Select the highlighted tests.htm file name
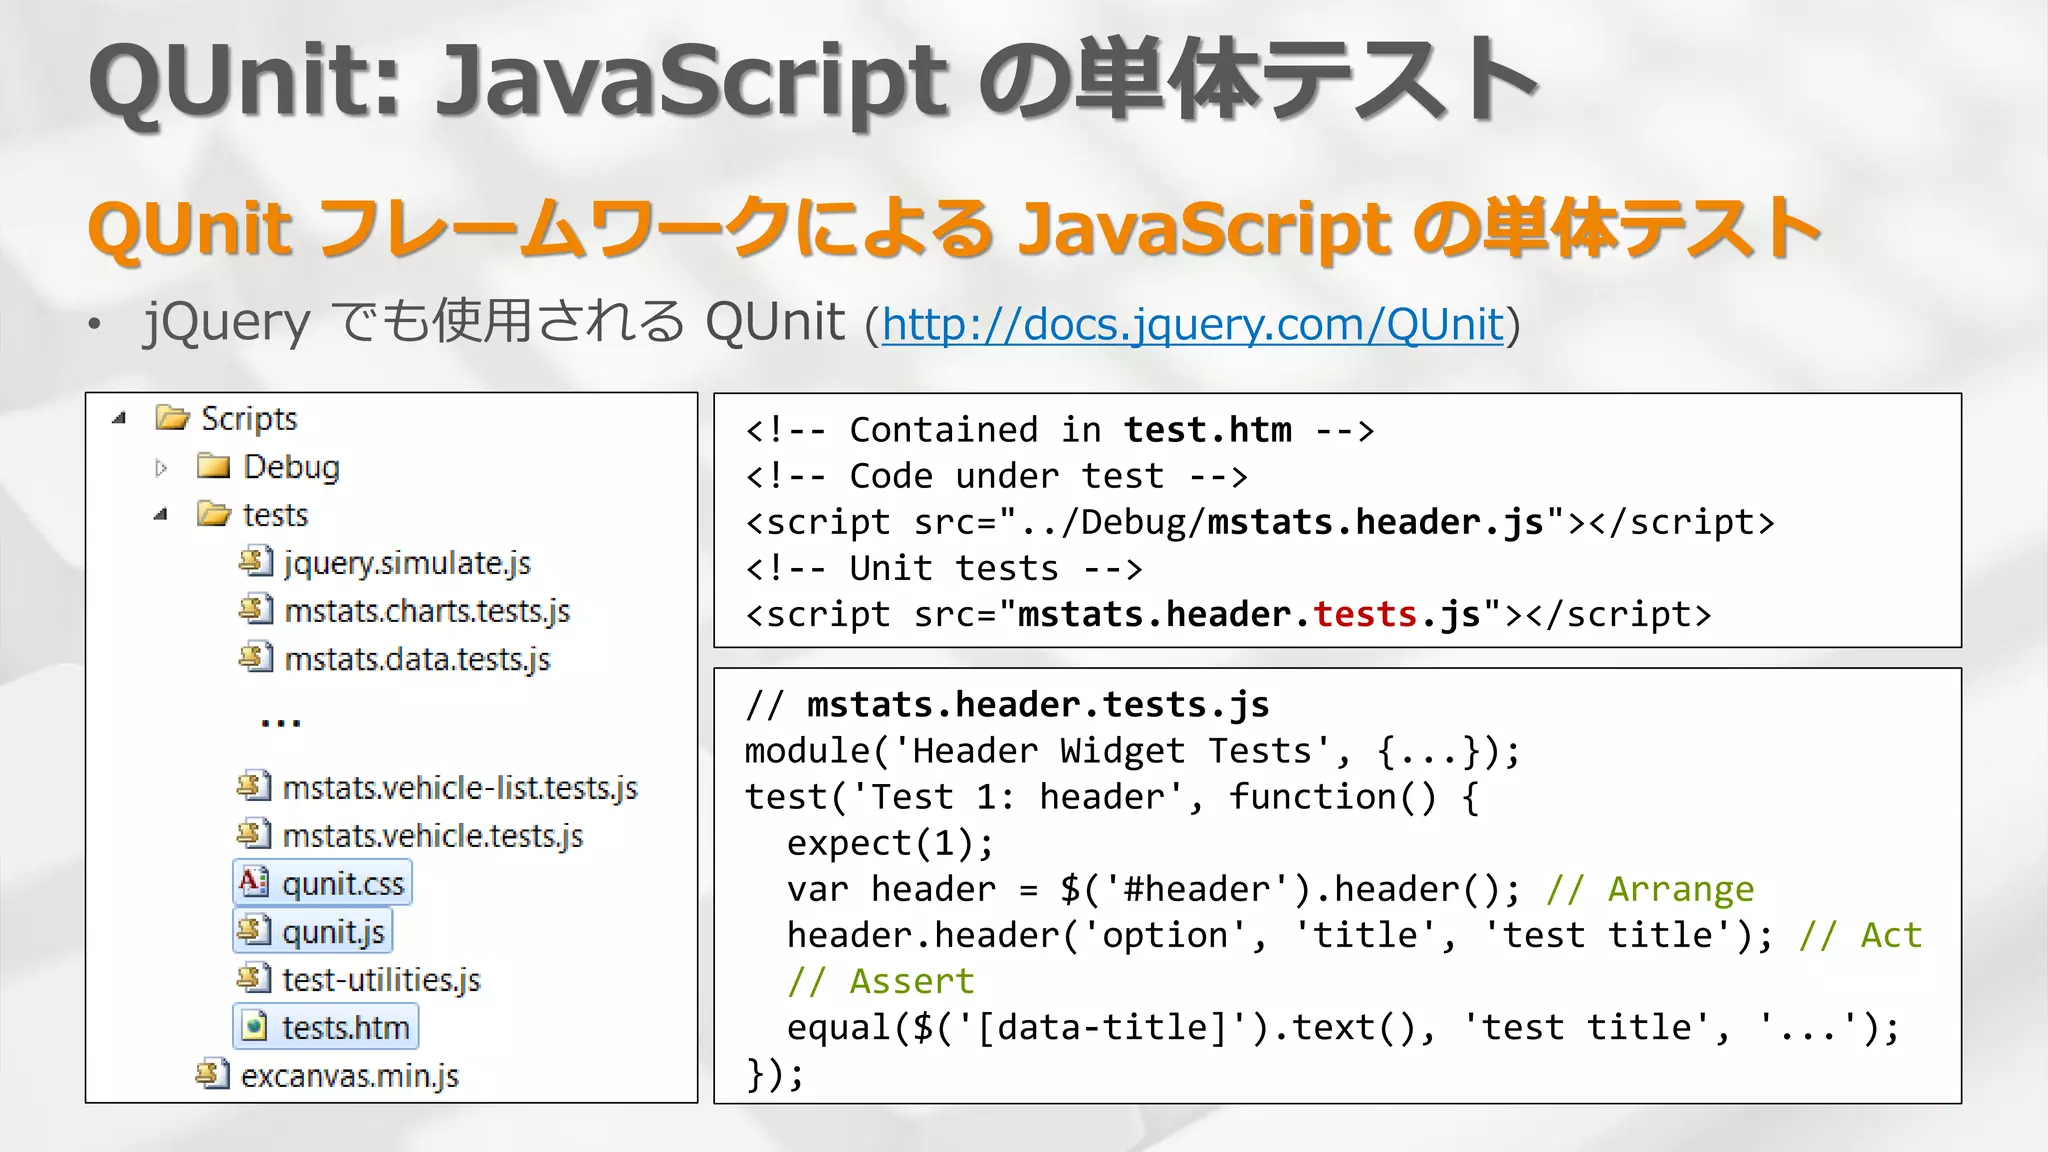Screen dimensions: 2048x1152 [346, 1028]
